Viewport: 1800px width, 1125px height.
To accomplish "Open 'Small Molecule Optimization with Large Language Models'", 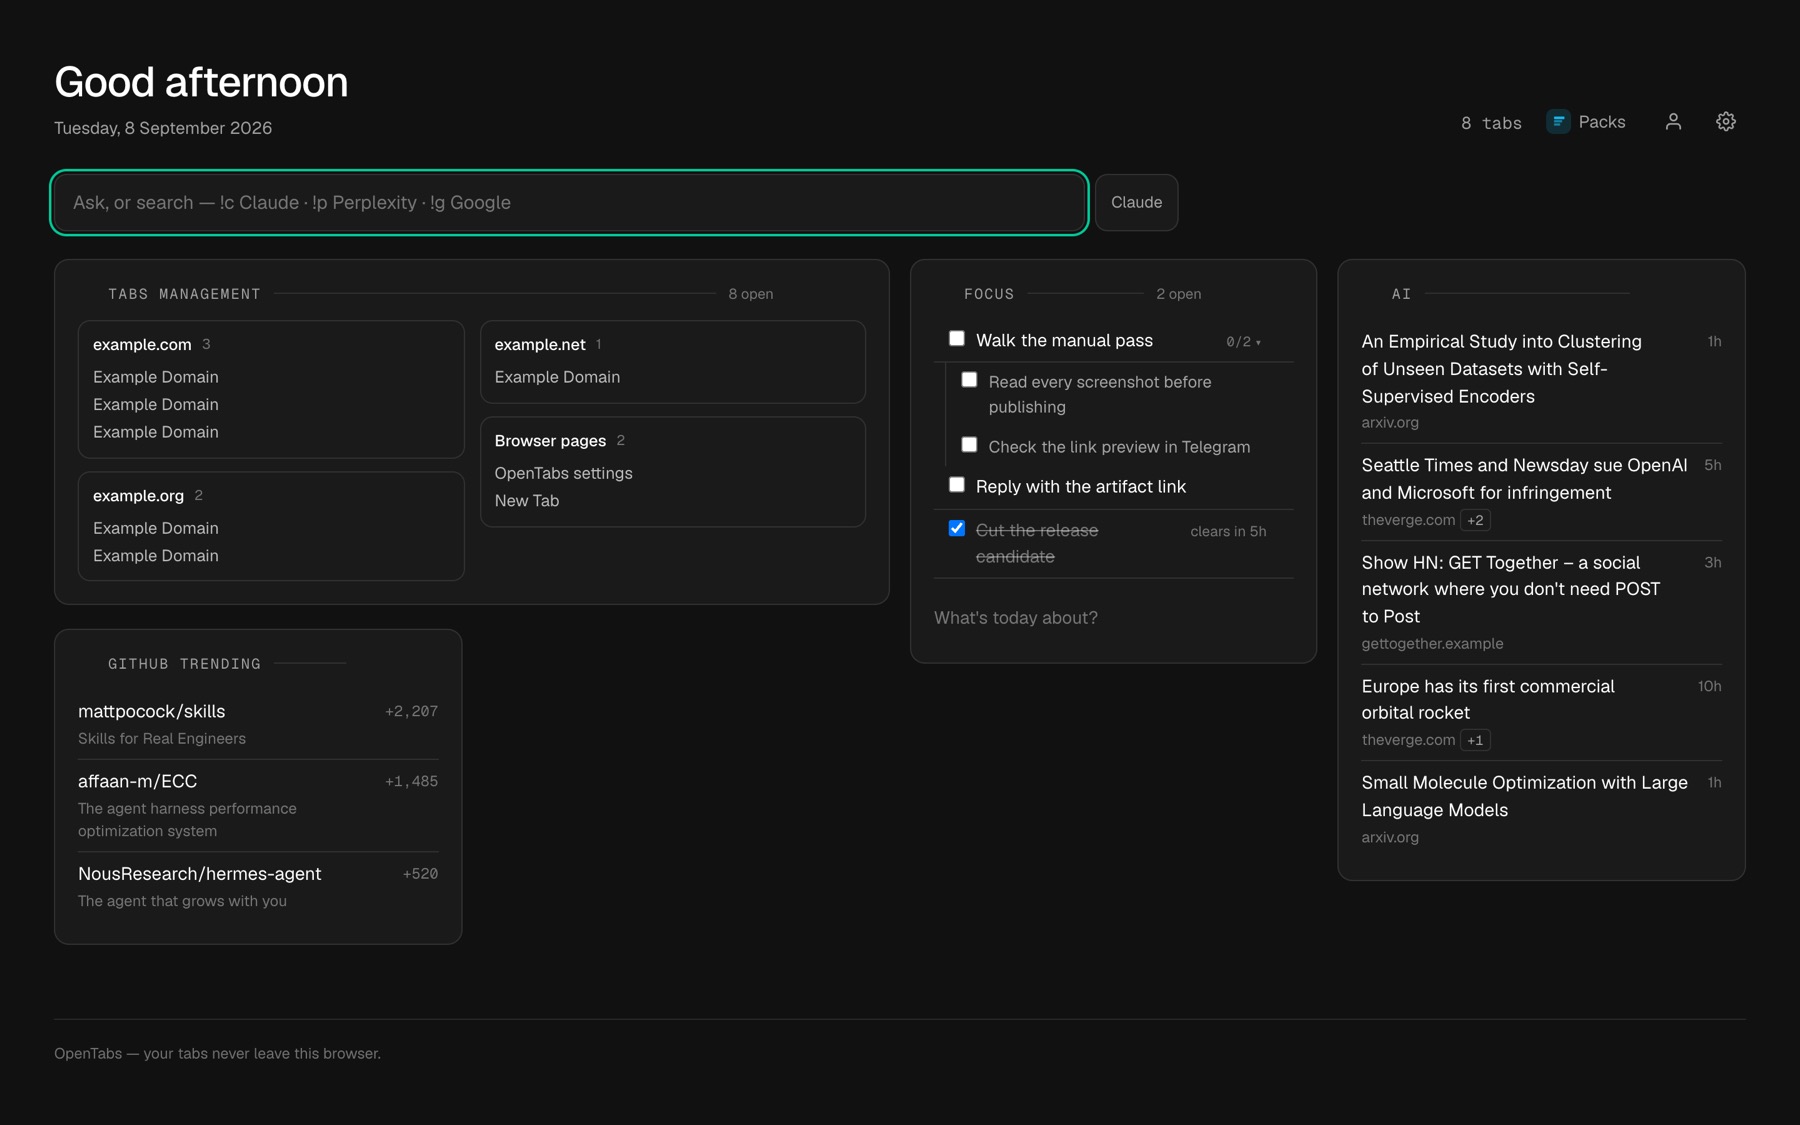I will pyautogui.click(x=1524, y=796).
